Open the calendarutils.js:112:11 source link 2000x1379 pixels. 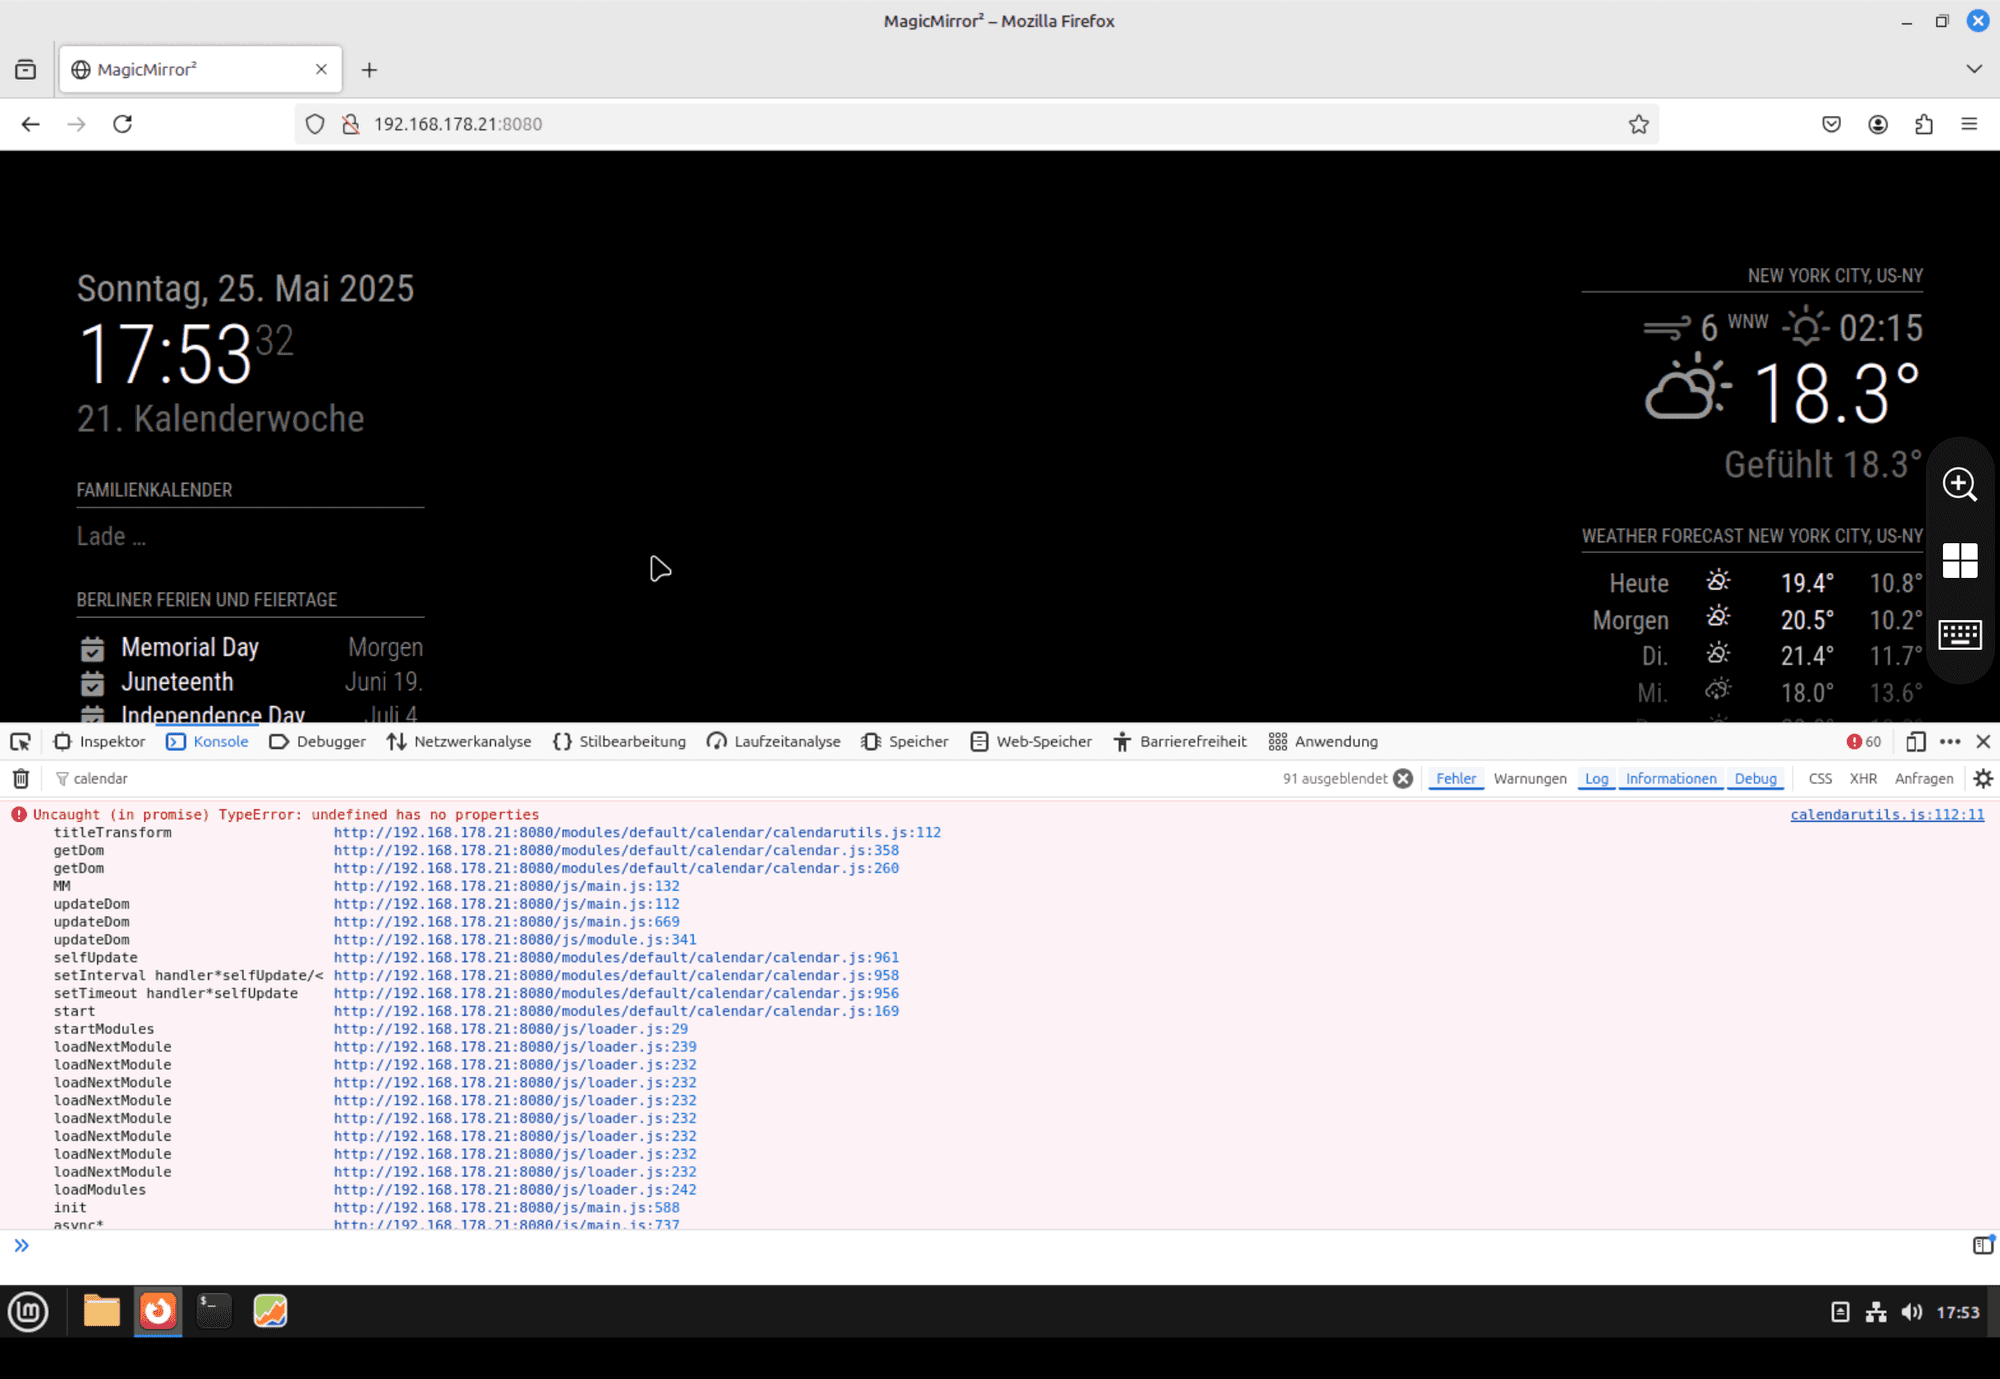[1886, 814]
